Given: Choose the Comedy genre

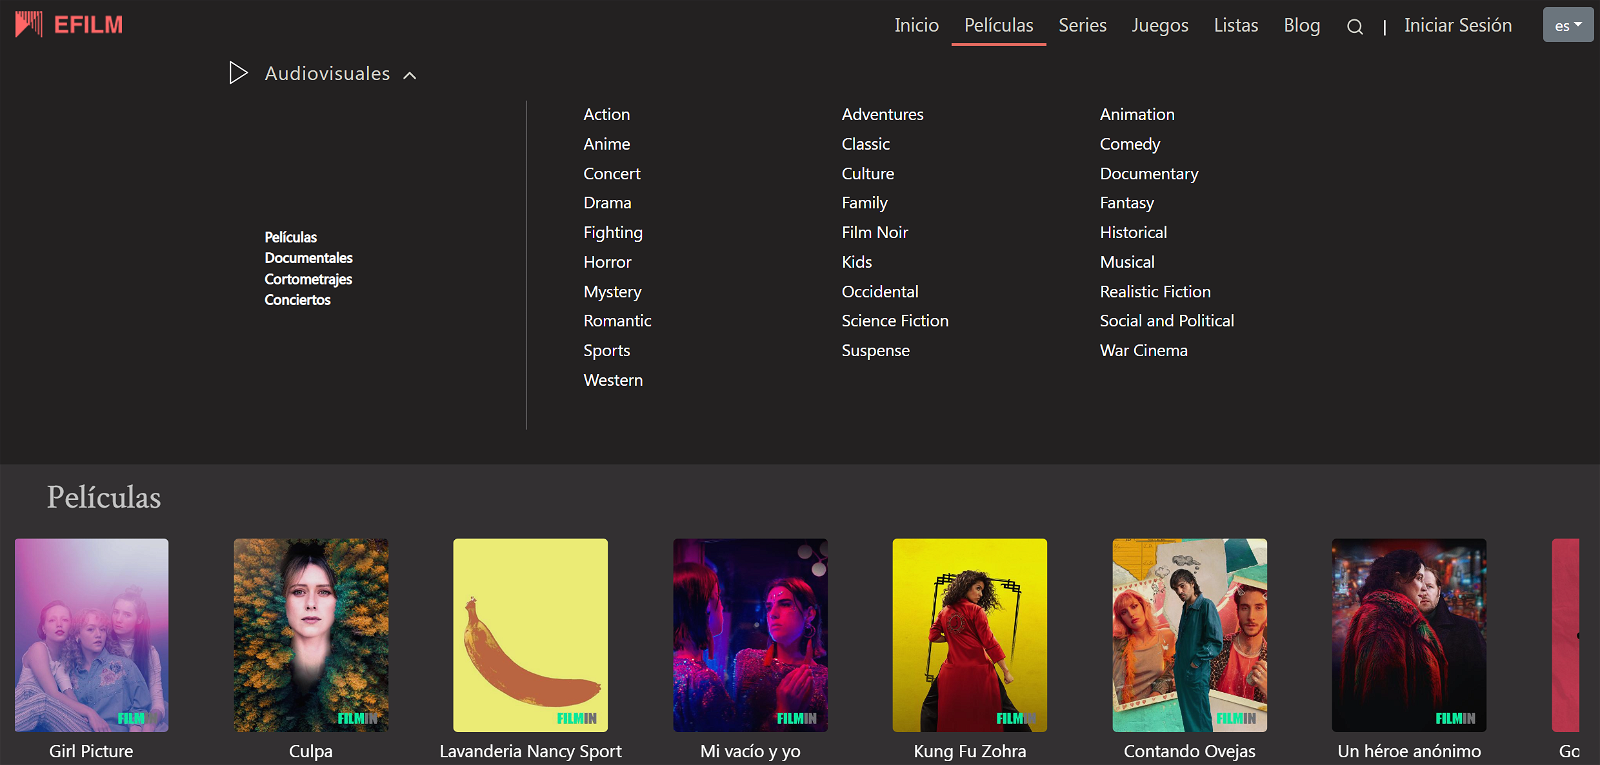Looking at the screenshot, I should 1130,144.
